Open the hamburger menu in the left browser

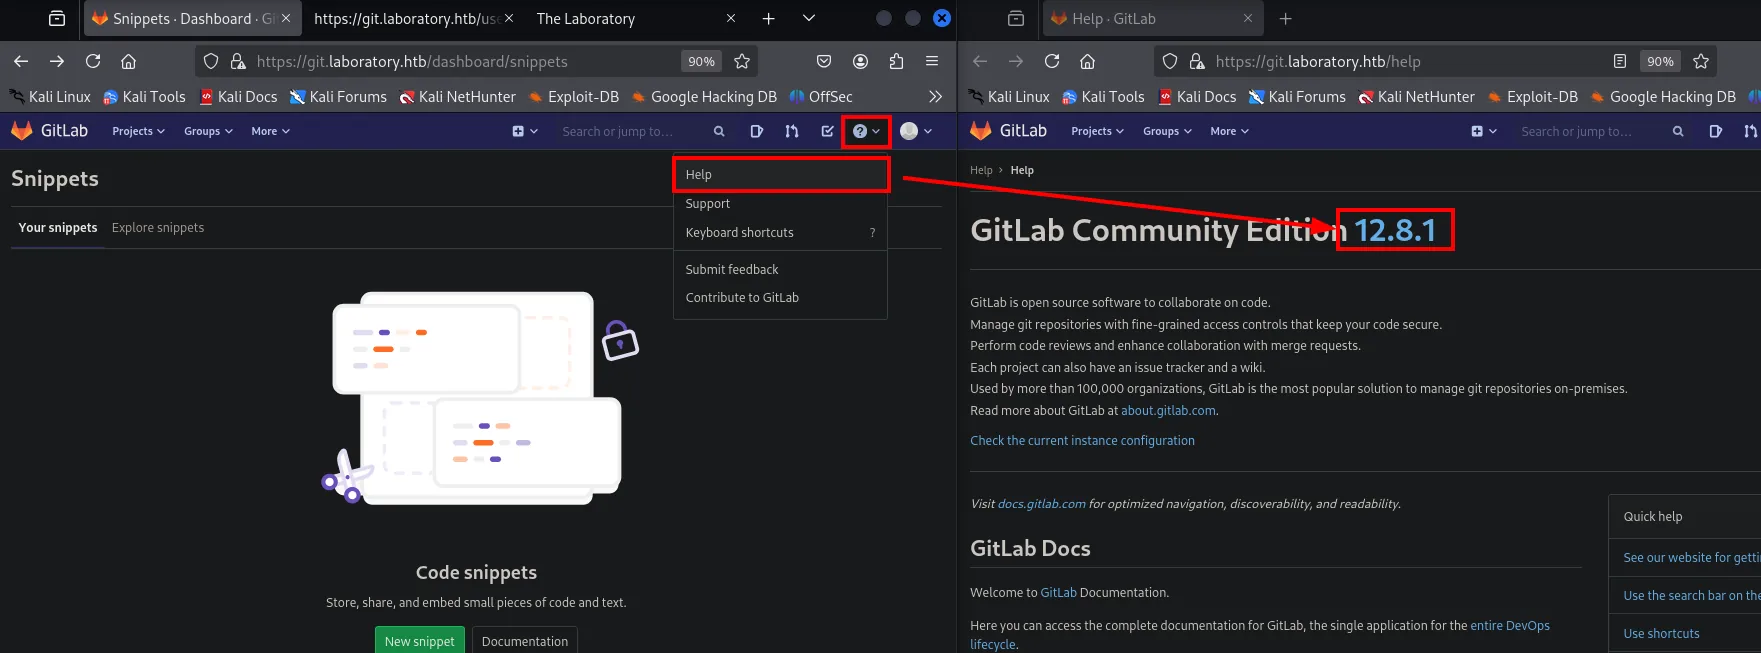coord(932,61)
